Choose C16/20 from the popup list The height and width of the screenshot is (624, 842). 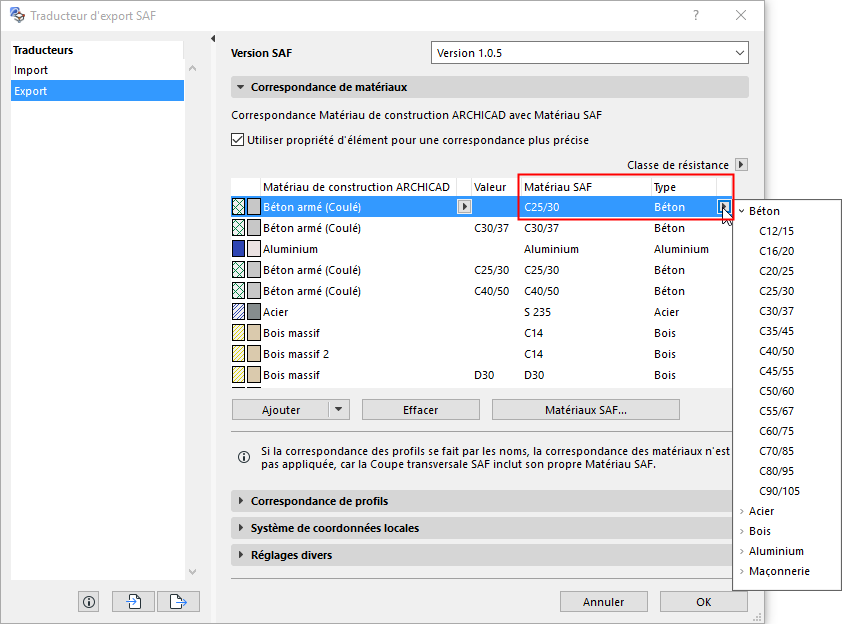[776, 251]
